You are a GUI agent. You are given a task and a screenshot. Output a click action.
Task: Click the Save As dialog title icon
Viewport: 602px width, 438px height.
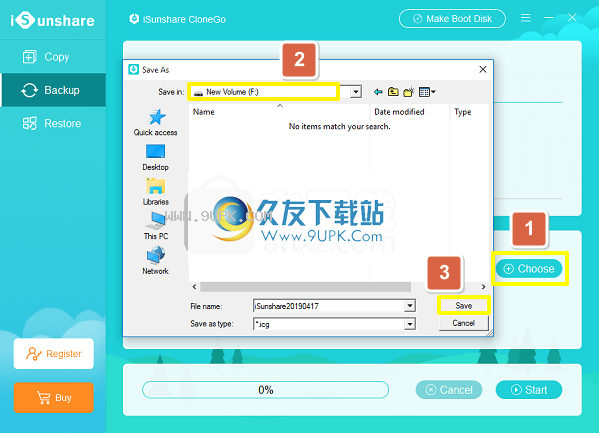point(133,69)
